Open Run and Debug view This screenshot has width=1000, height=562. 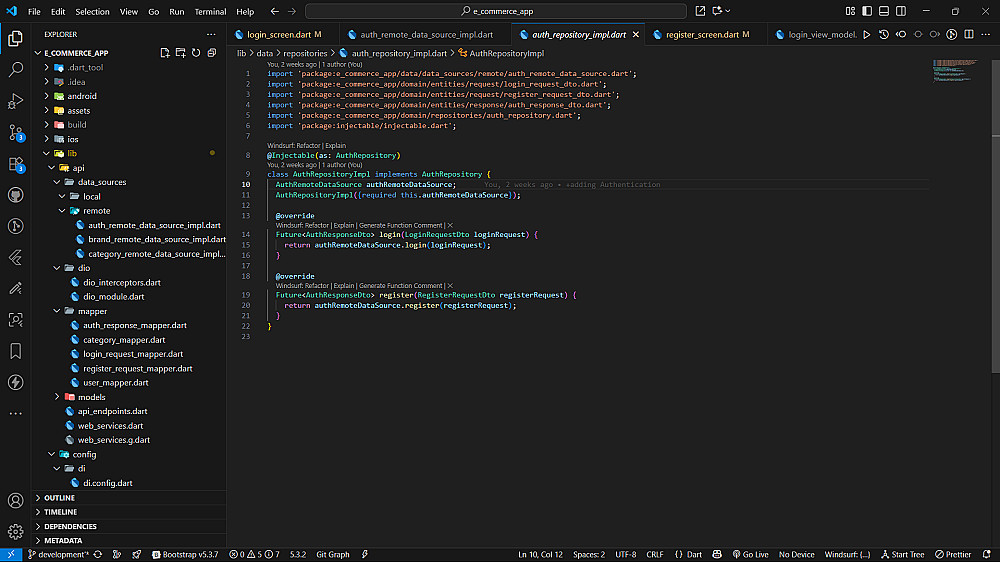pos(15,101)
